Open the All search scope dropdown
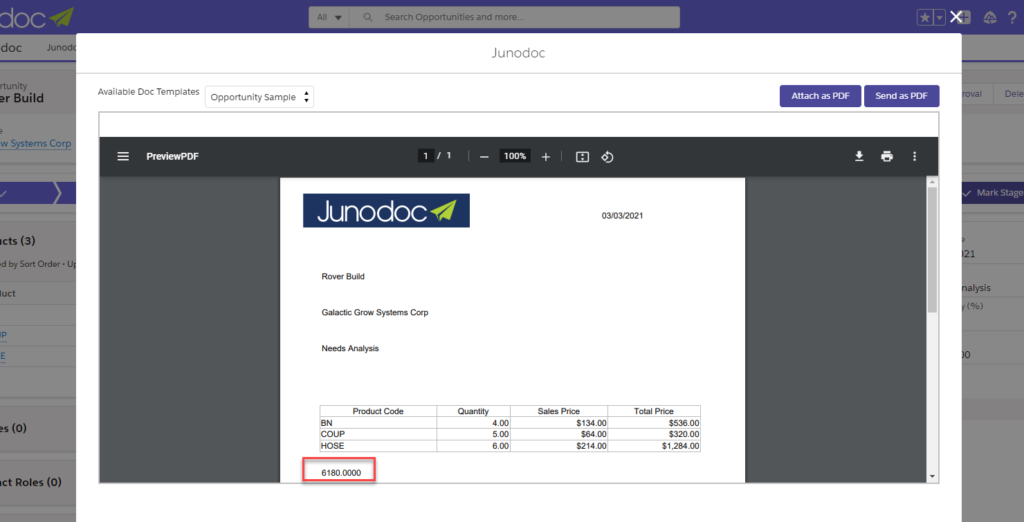Screen dimensions: 1024x522 (329, 17)
